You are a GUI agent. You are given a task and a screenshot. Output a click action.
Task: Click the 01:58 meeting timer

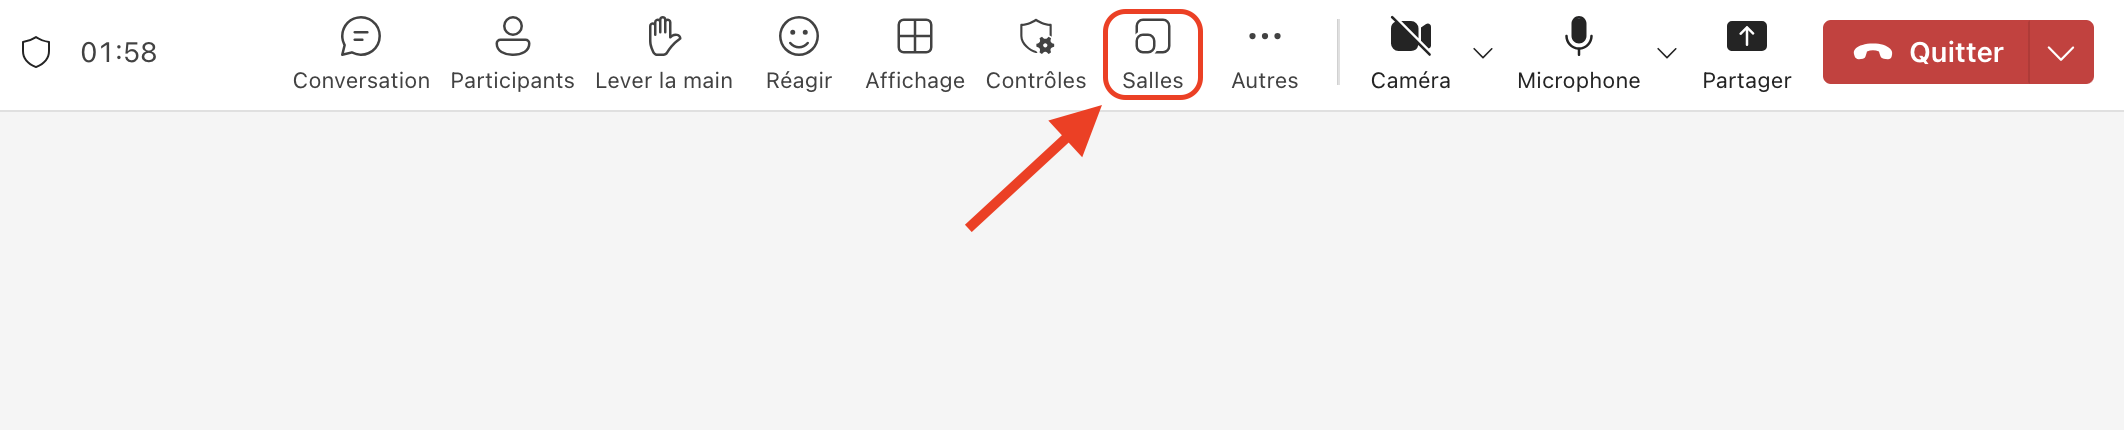[119, 52]
